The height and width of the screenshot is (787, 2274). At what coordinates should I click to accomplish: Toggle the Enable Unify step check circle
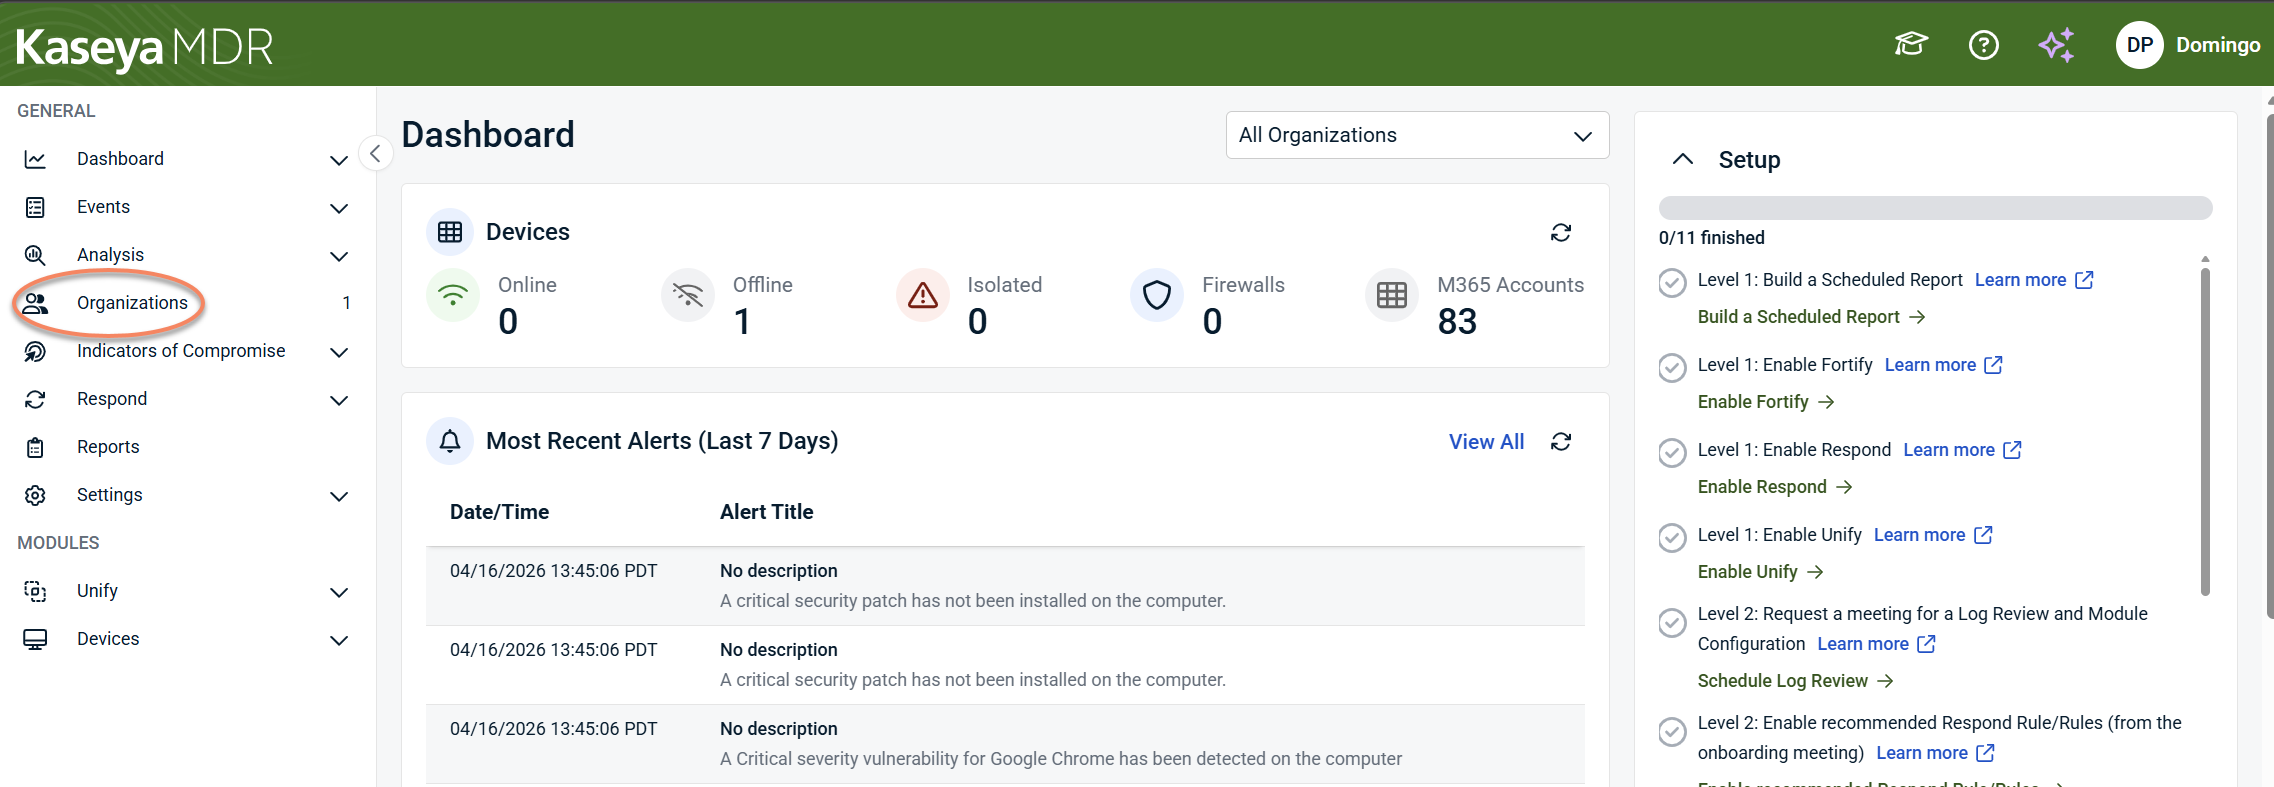click(1672, 538)
